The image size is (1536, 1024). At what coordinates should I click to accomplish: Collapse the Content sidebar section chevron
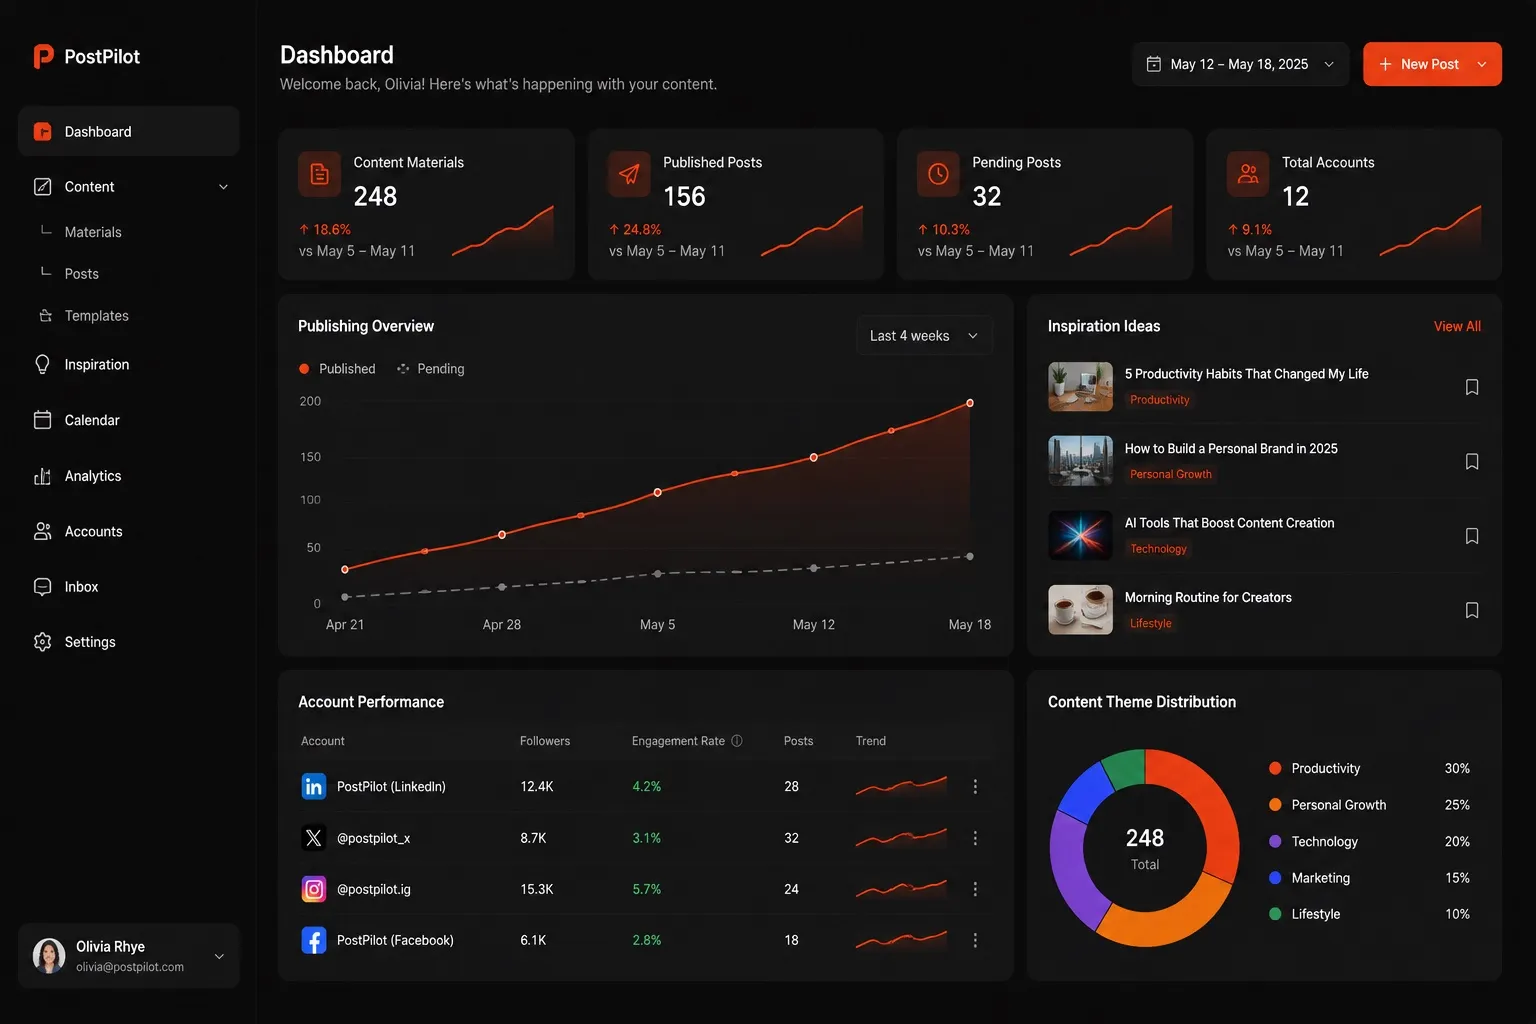pos(223,187)
